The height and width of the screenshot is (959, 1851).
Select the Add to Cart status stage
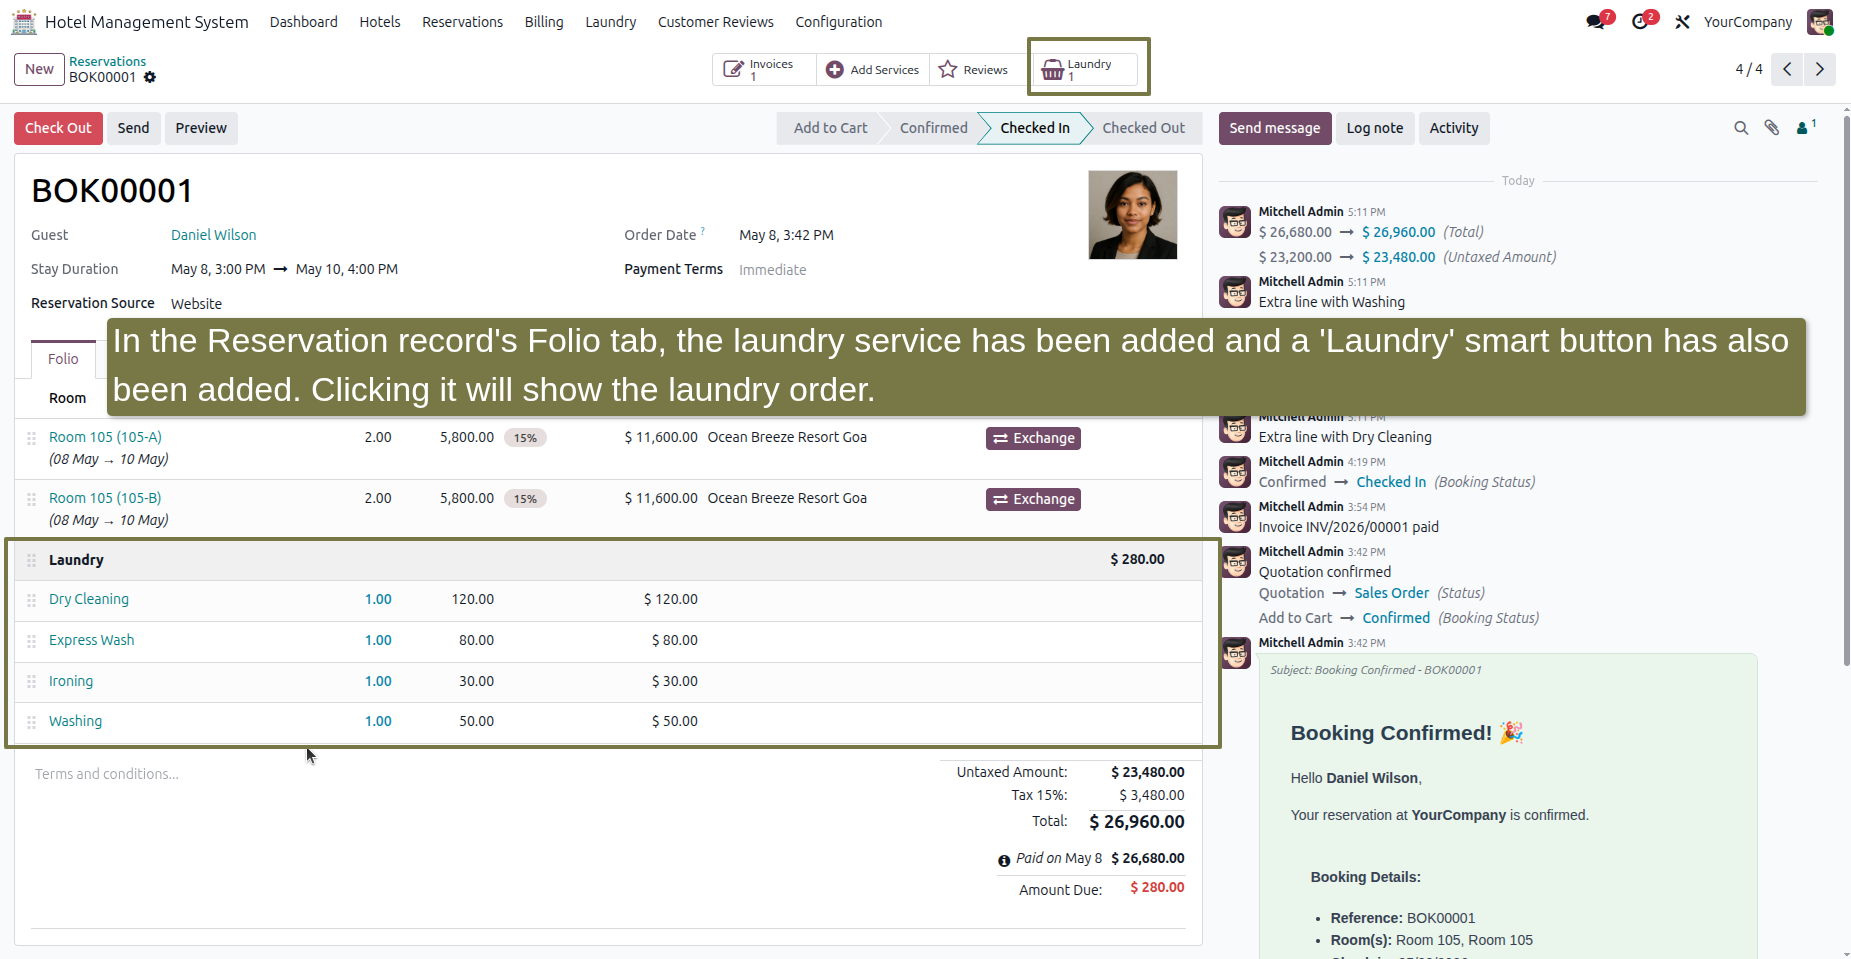pos(830,128)
